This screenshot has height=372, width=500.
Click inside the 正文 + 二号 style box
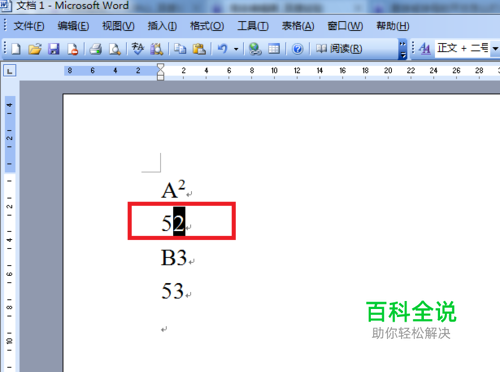[463, 49]
